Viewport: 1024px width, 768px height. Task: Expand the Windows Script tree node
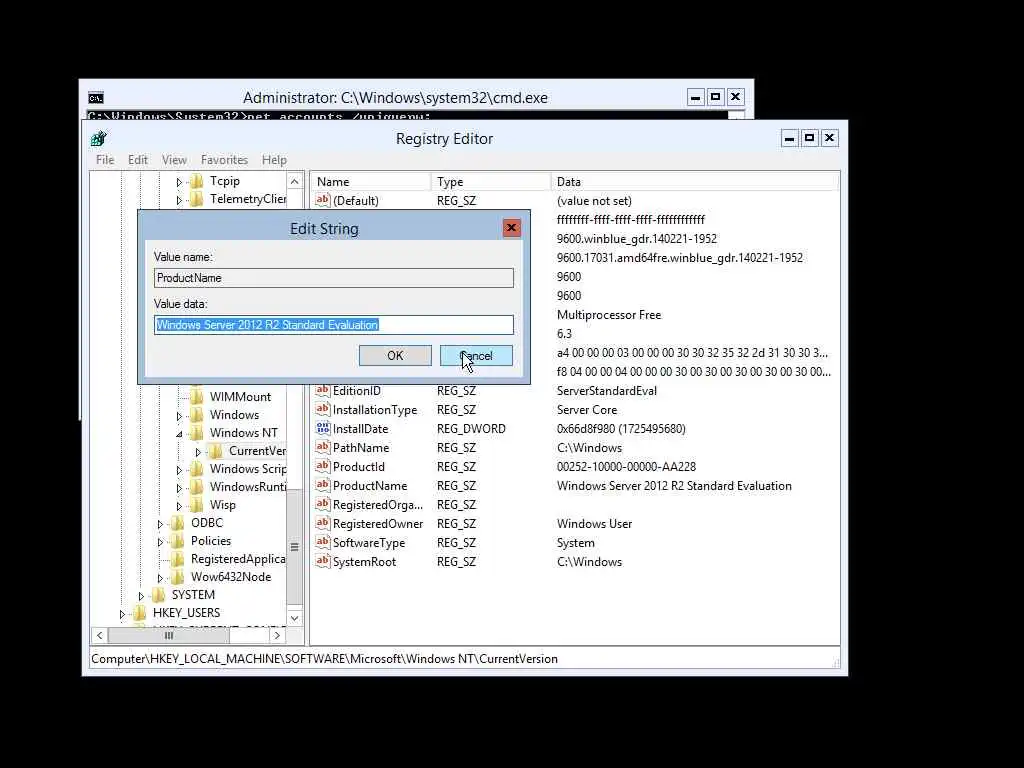click(x=179, y=470)
